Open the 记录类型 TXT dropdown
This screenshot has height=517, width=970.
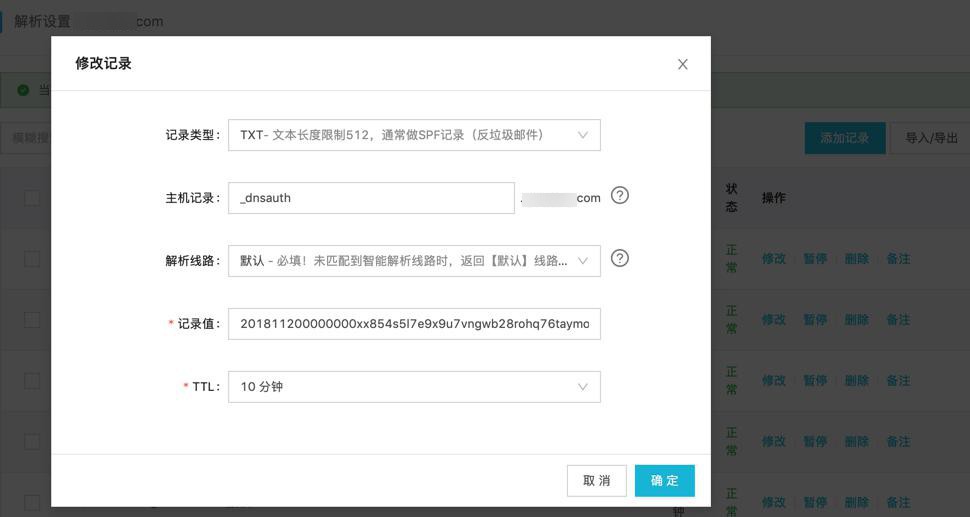tap(414, 135)
